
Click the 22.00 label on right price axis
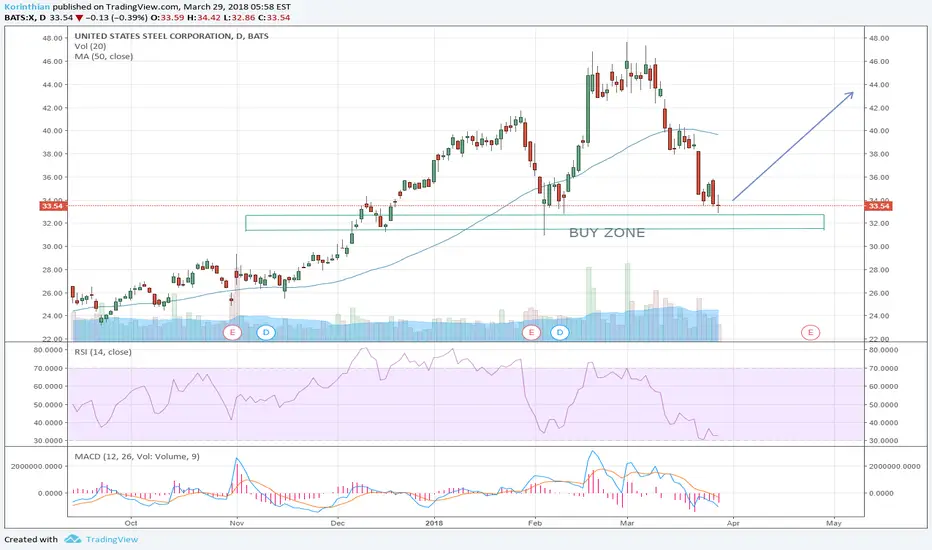pos(879,339)
